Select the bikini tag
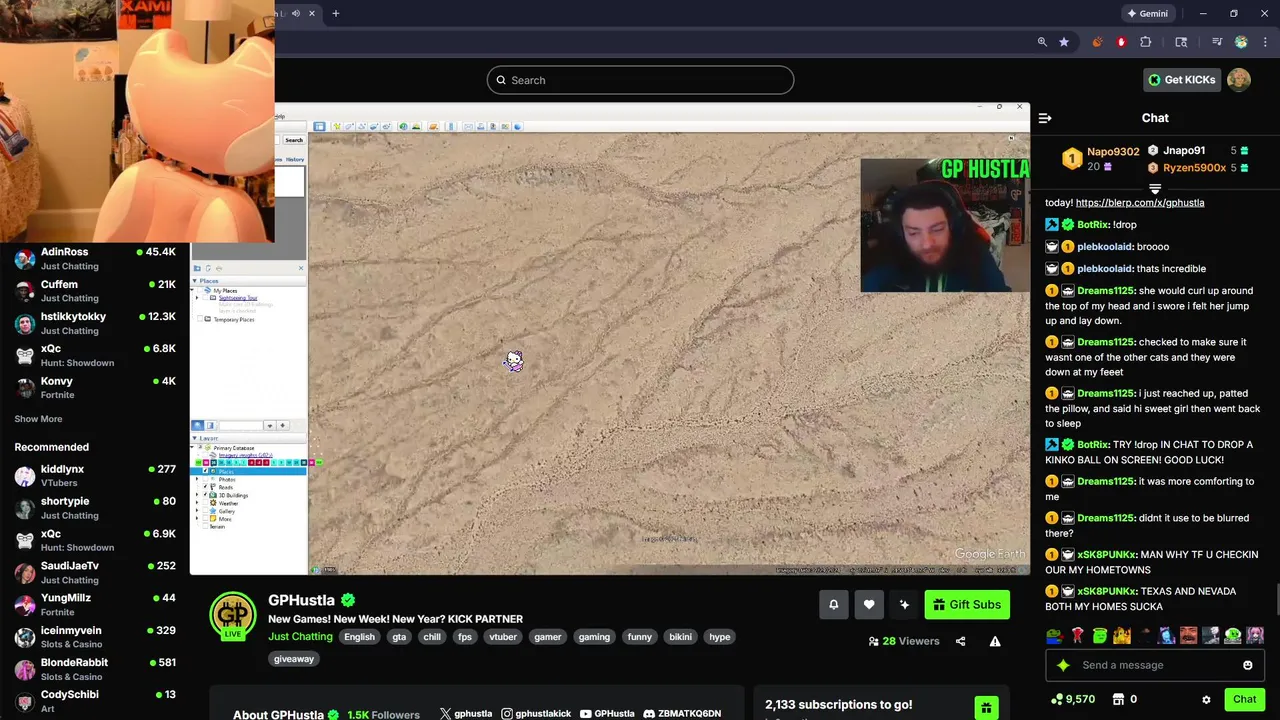 [681, 637]
